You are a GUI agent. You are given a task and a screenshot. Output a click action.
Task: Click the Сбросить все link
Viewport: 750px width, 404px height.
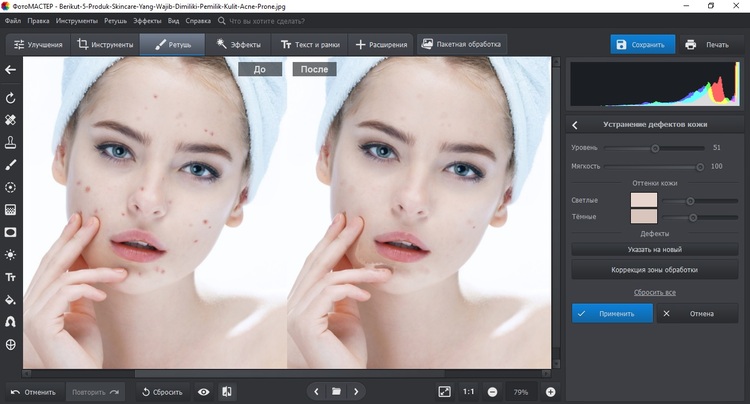point(655,292)
